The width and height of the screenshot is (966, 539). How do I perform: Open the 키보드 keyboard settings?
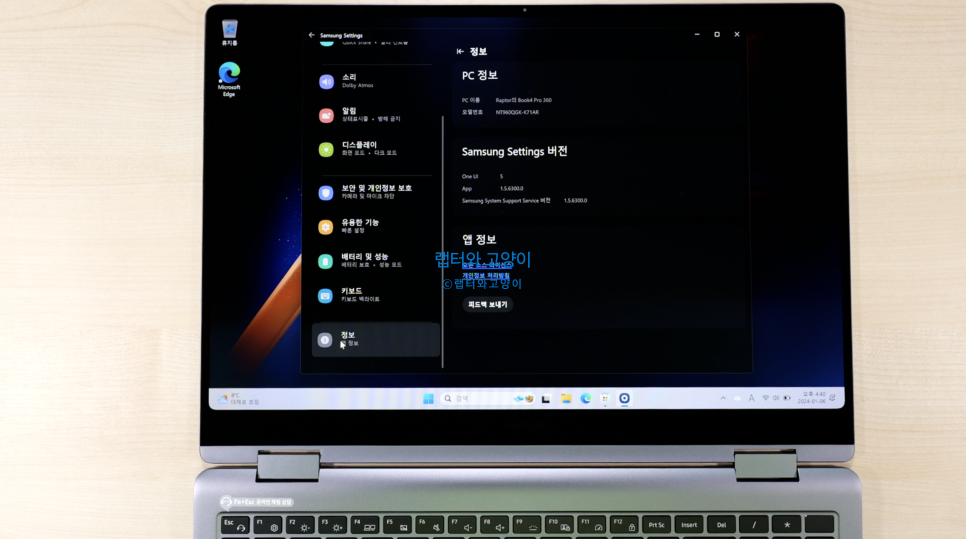pyautogui.click(x=375, y=295)
